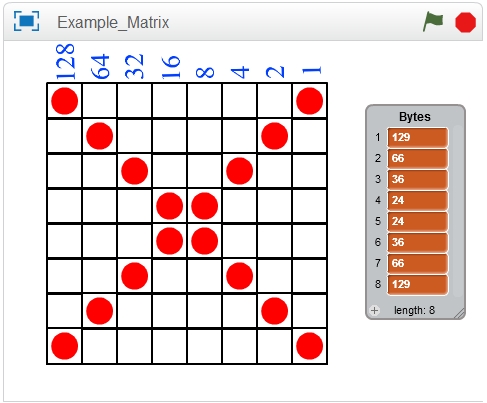Toggle red dot in row 2, column 64

(x=100, y=136)
